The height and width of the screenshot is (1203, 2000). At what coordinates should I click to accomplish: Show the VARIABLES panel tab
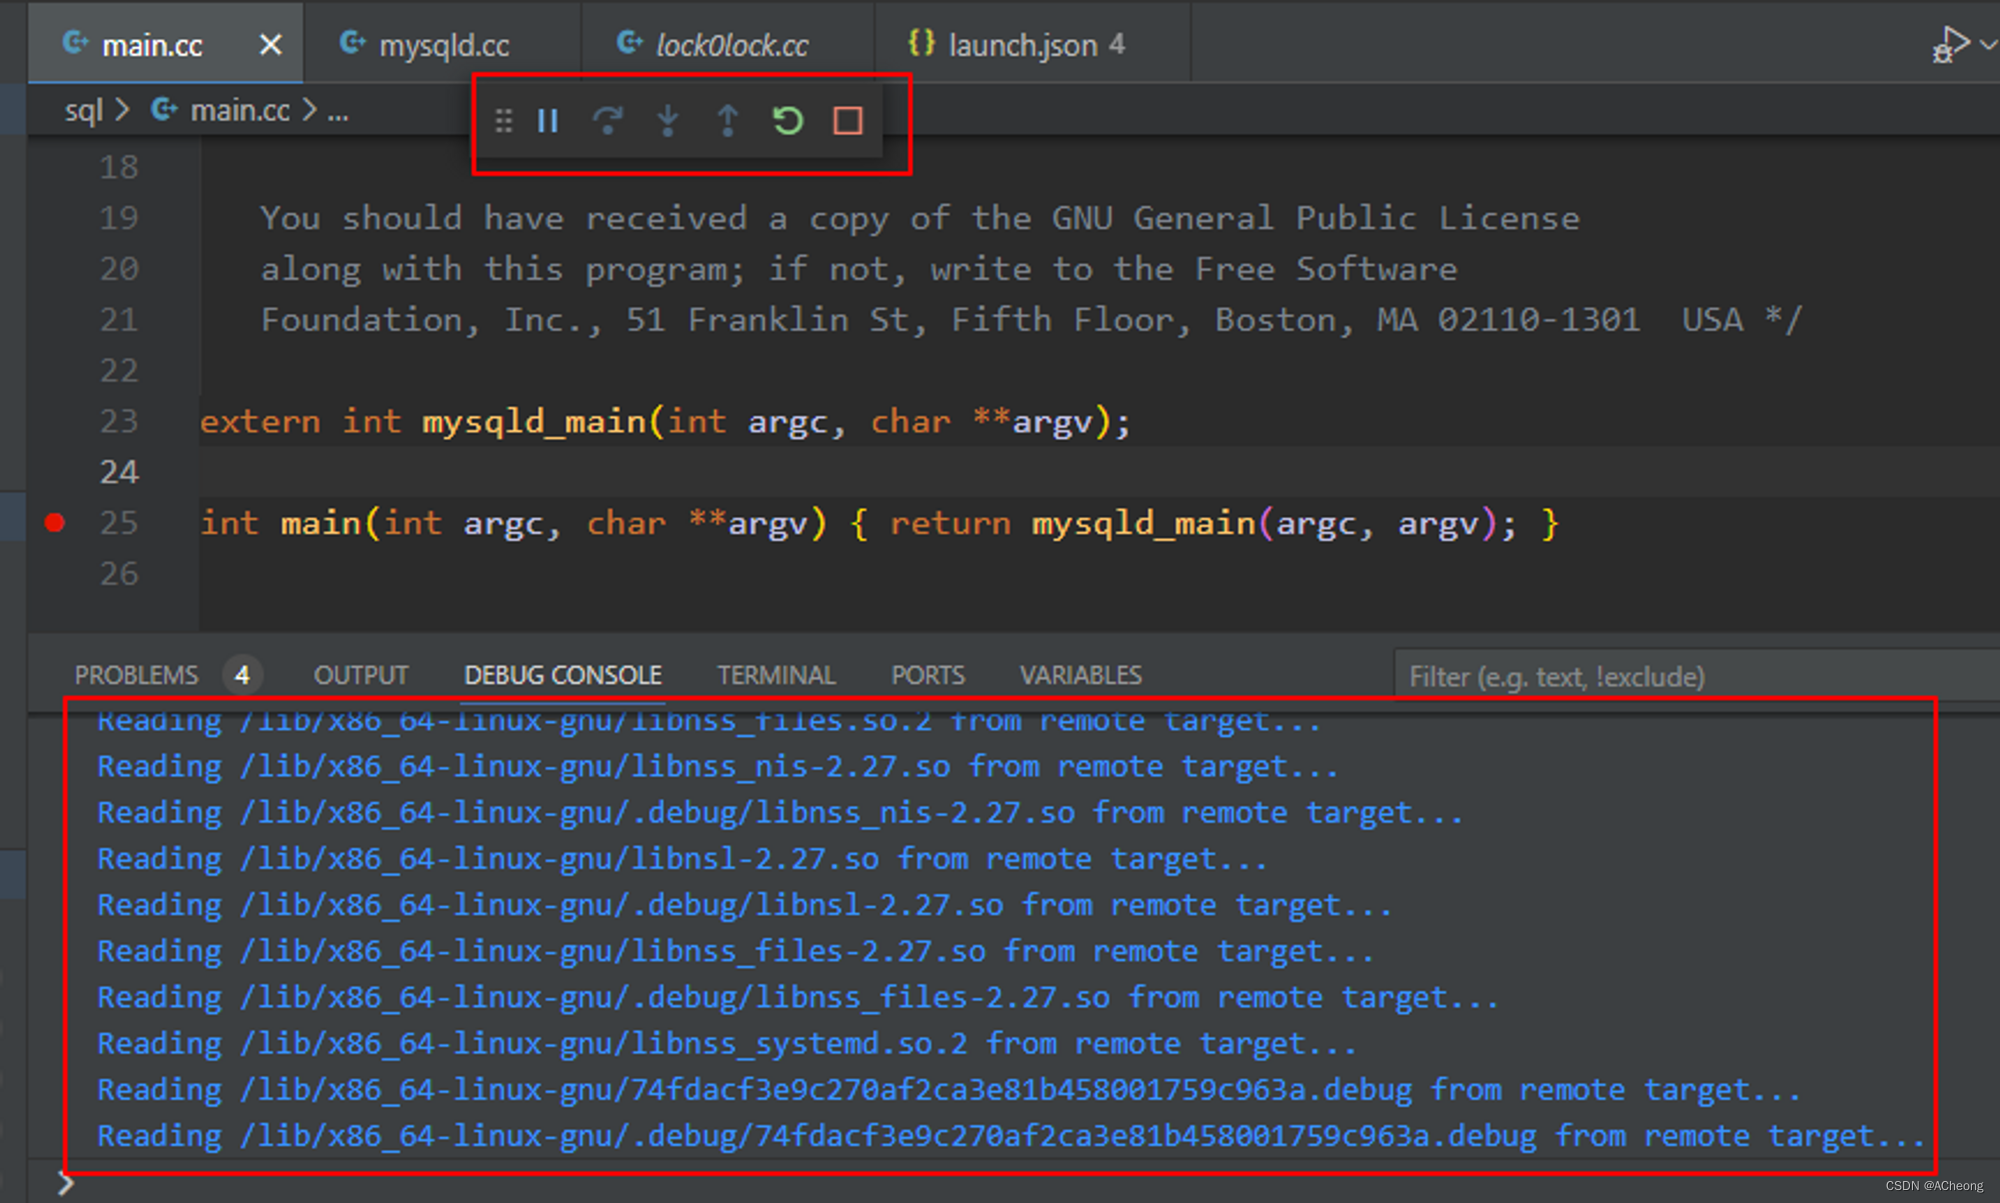[1080, 675]
